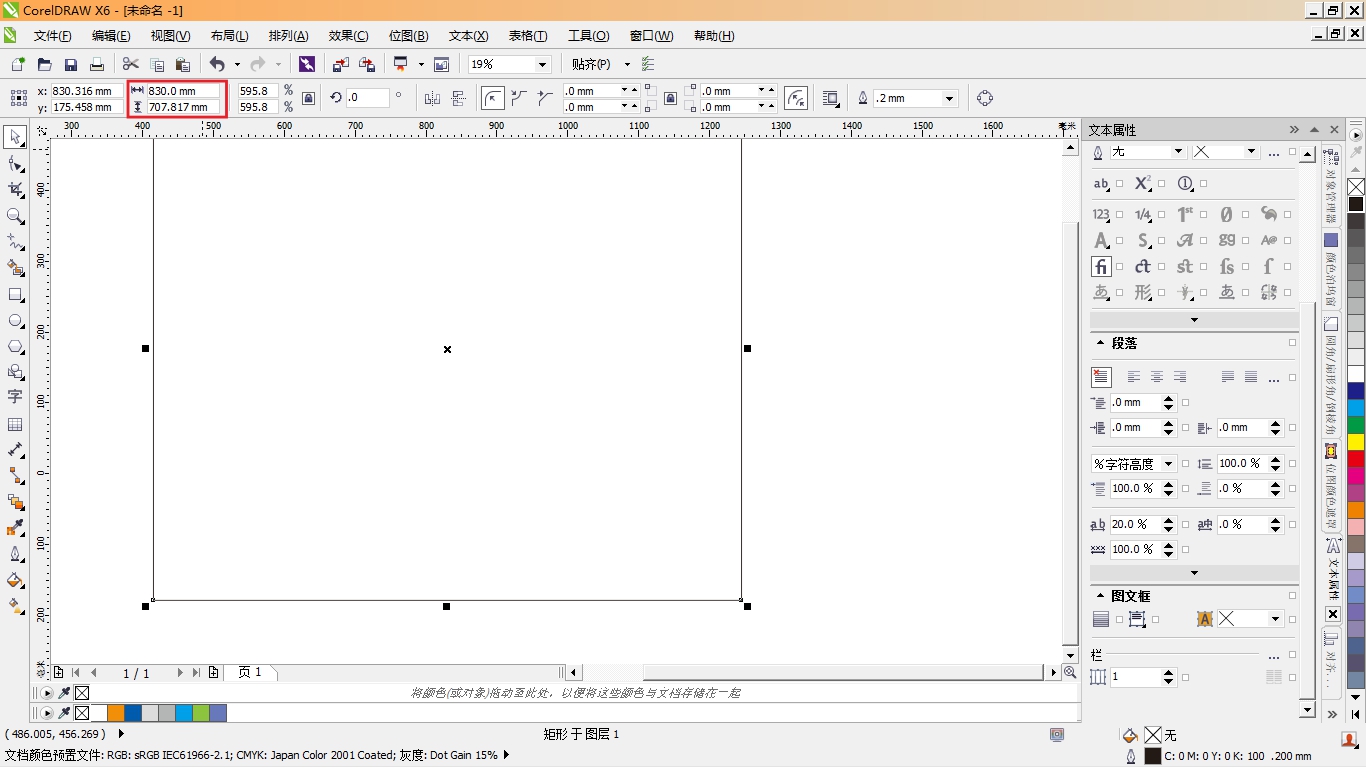Pick the yellow swatch in color palette
1366x768 pixels.
(1356, 441)
